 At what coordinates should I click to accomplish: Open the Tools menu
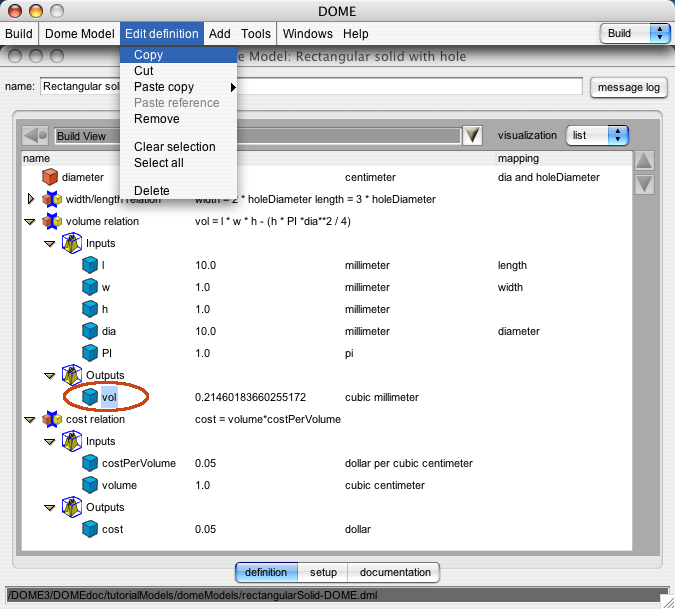[256, 34]
